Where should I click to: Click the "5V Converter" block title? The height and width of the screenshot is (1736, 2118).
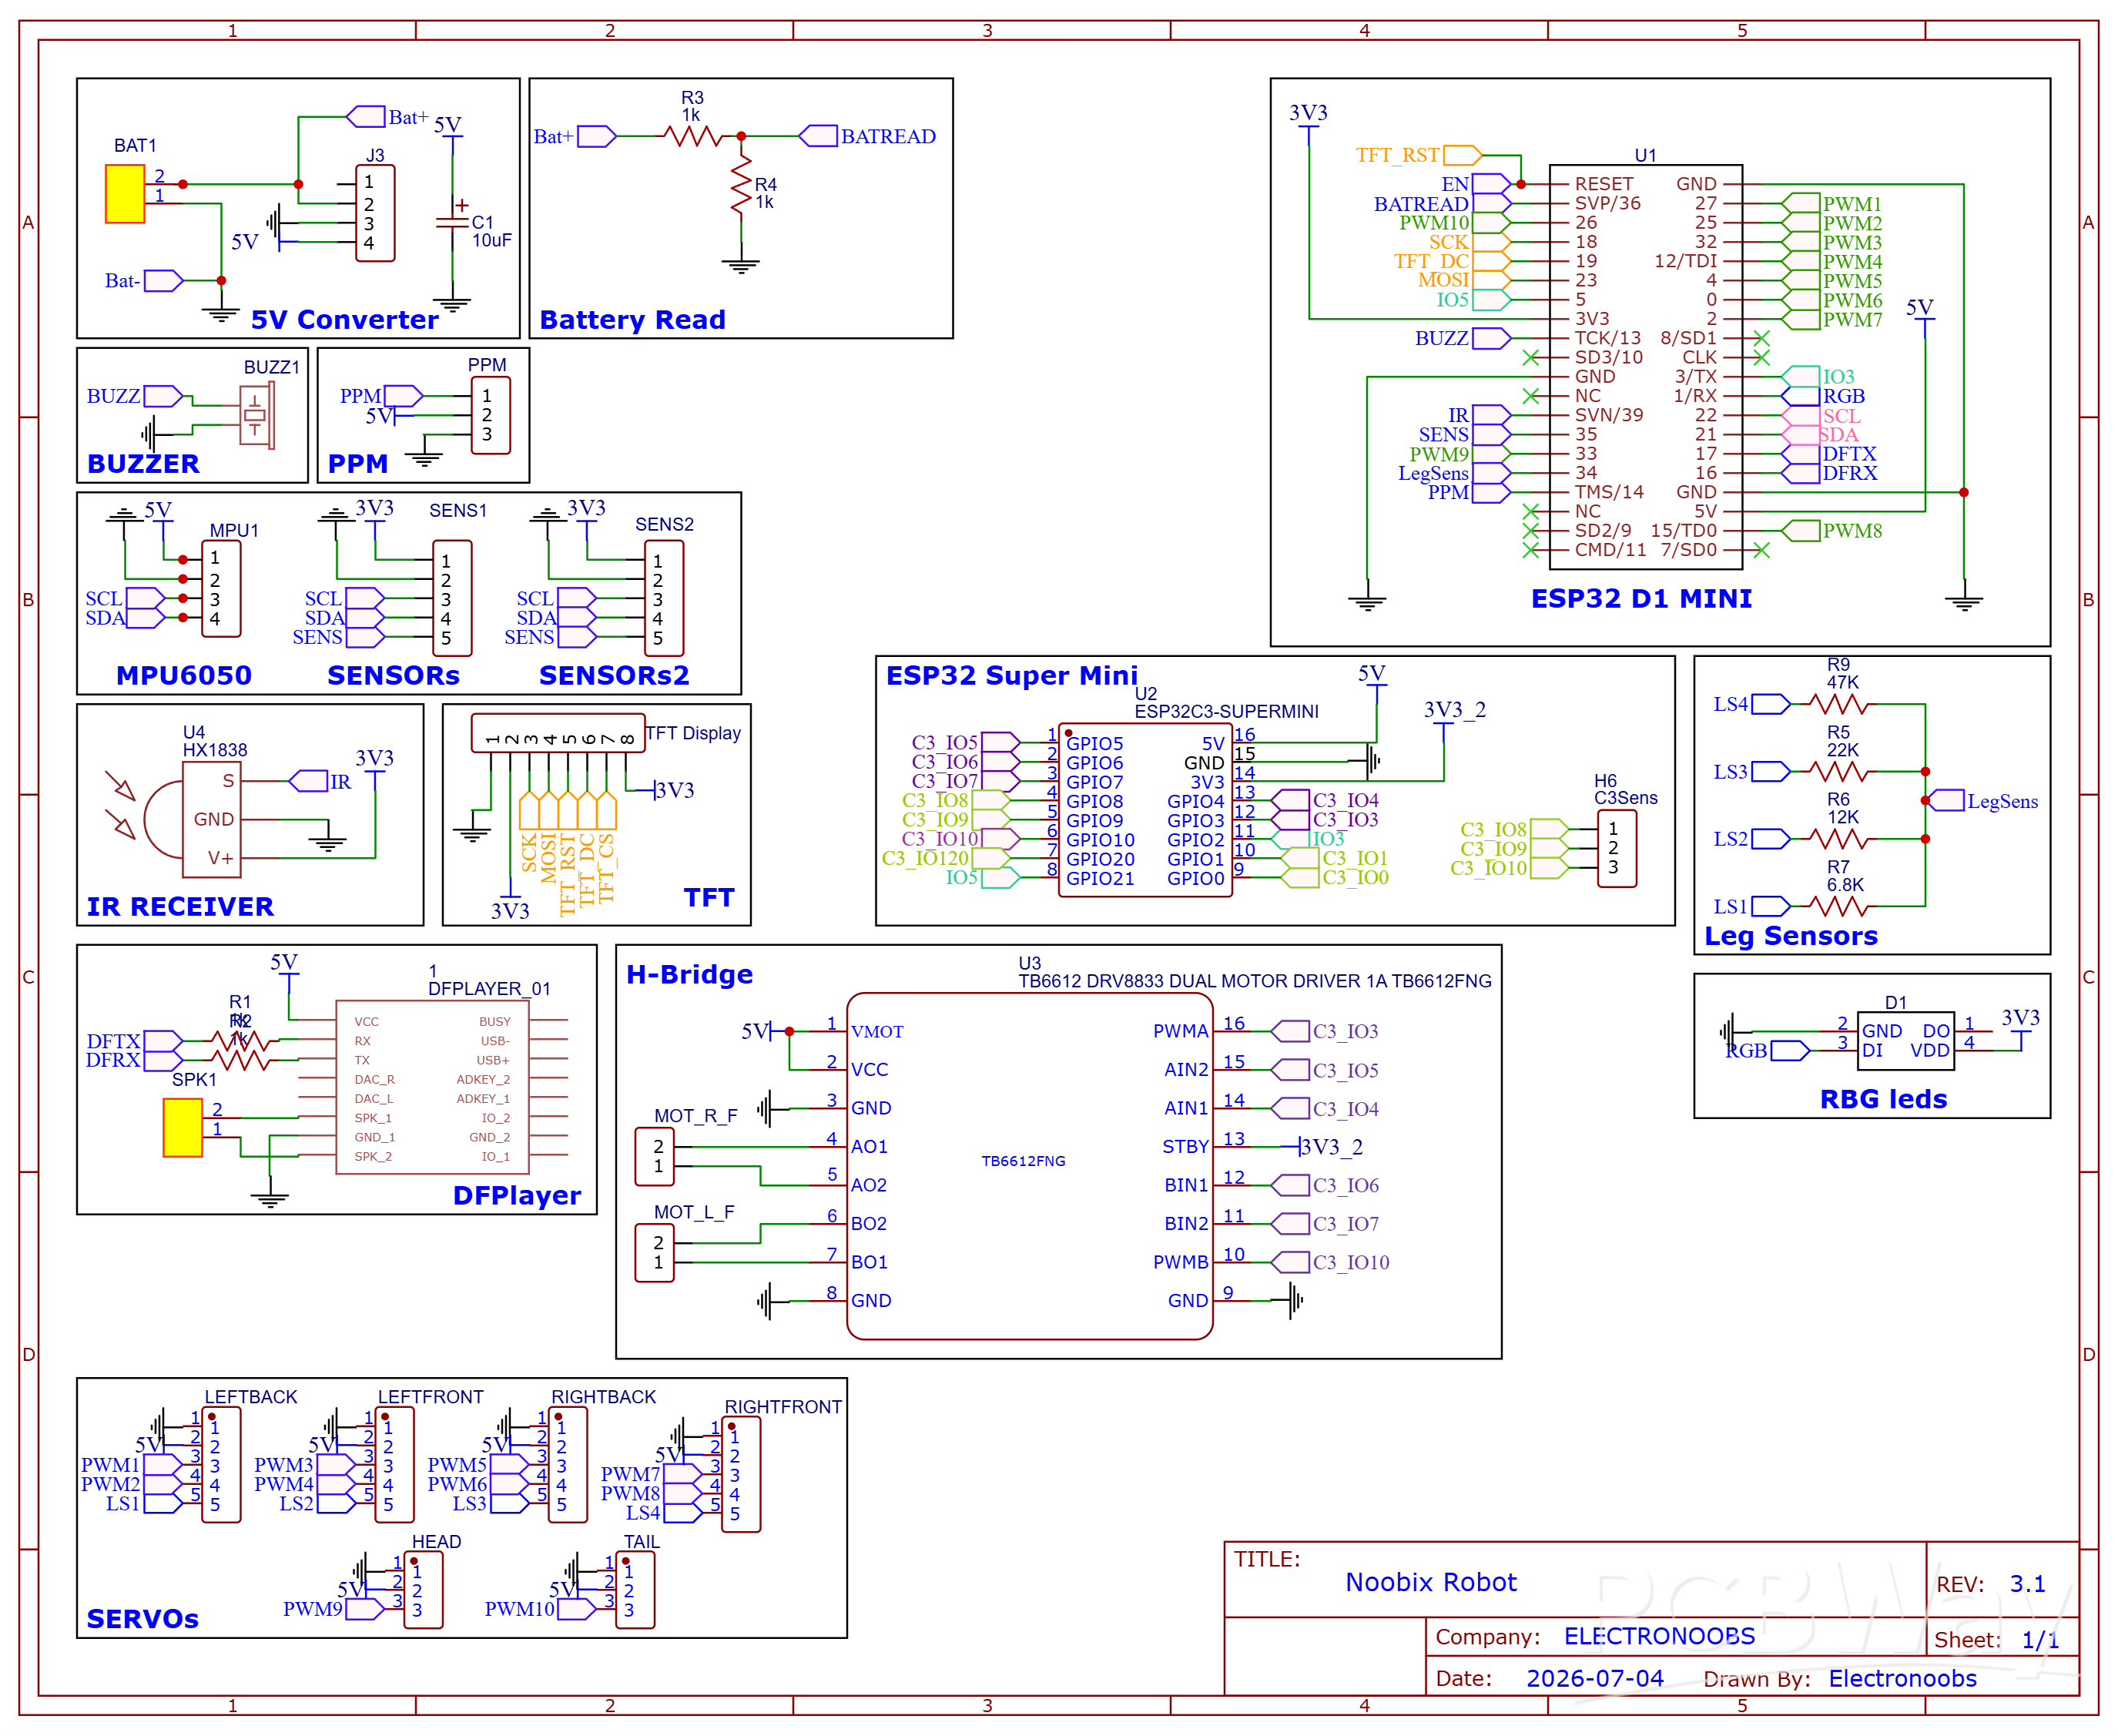(x=344, y=320)
